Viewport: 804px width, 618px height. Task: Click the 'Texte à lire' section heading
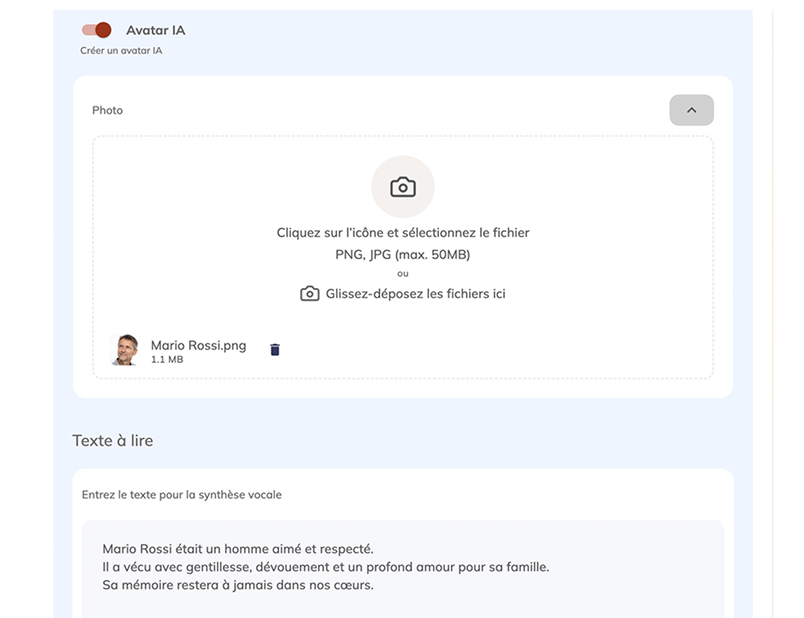(112, 440)
